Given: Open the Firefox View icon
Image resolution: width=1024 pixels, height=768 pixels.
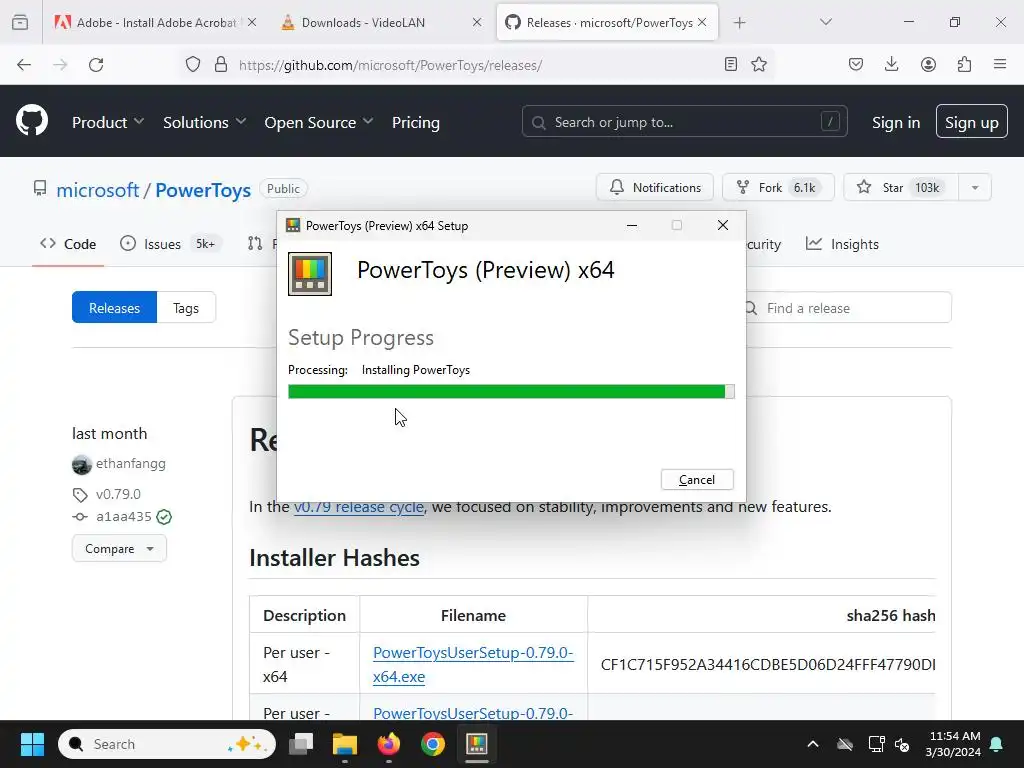Looking at the screenshot, I should click(x=20, y=22).
